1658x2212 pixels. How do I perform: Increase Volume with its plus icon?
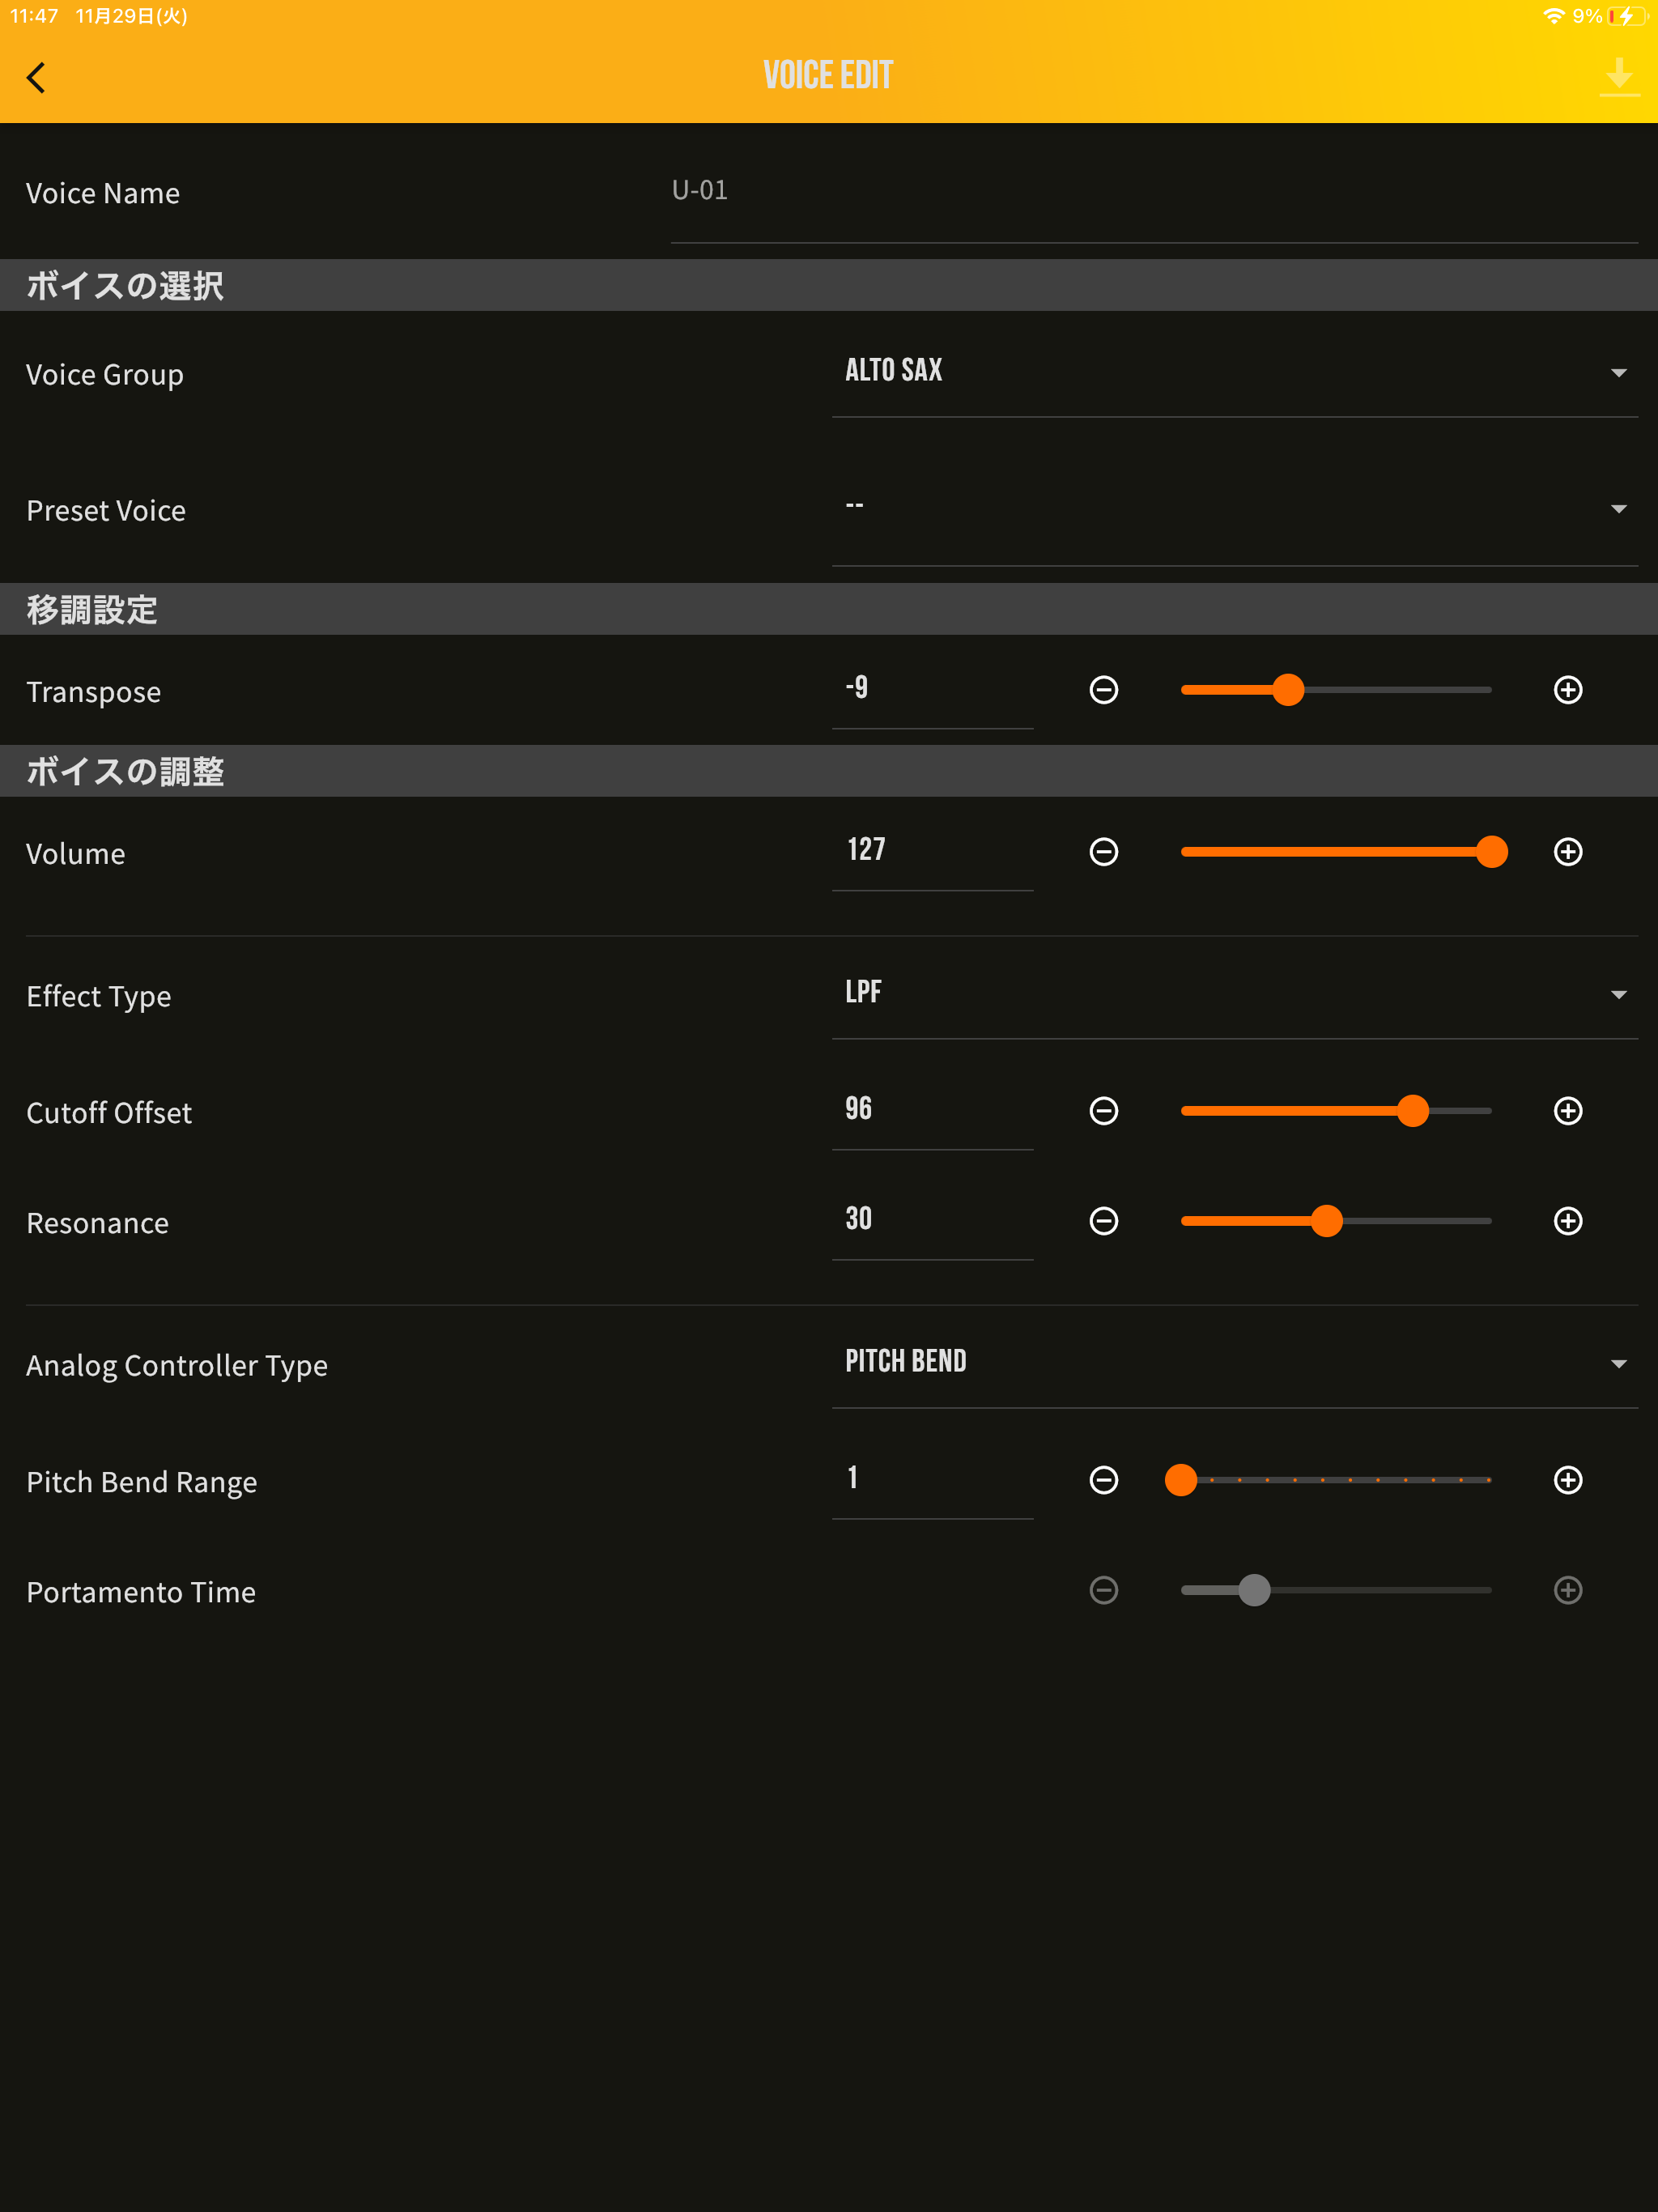[x=1567, y=852]
